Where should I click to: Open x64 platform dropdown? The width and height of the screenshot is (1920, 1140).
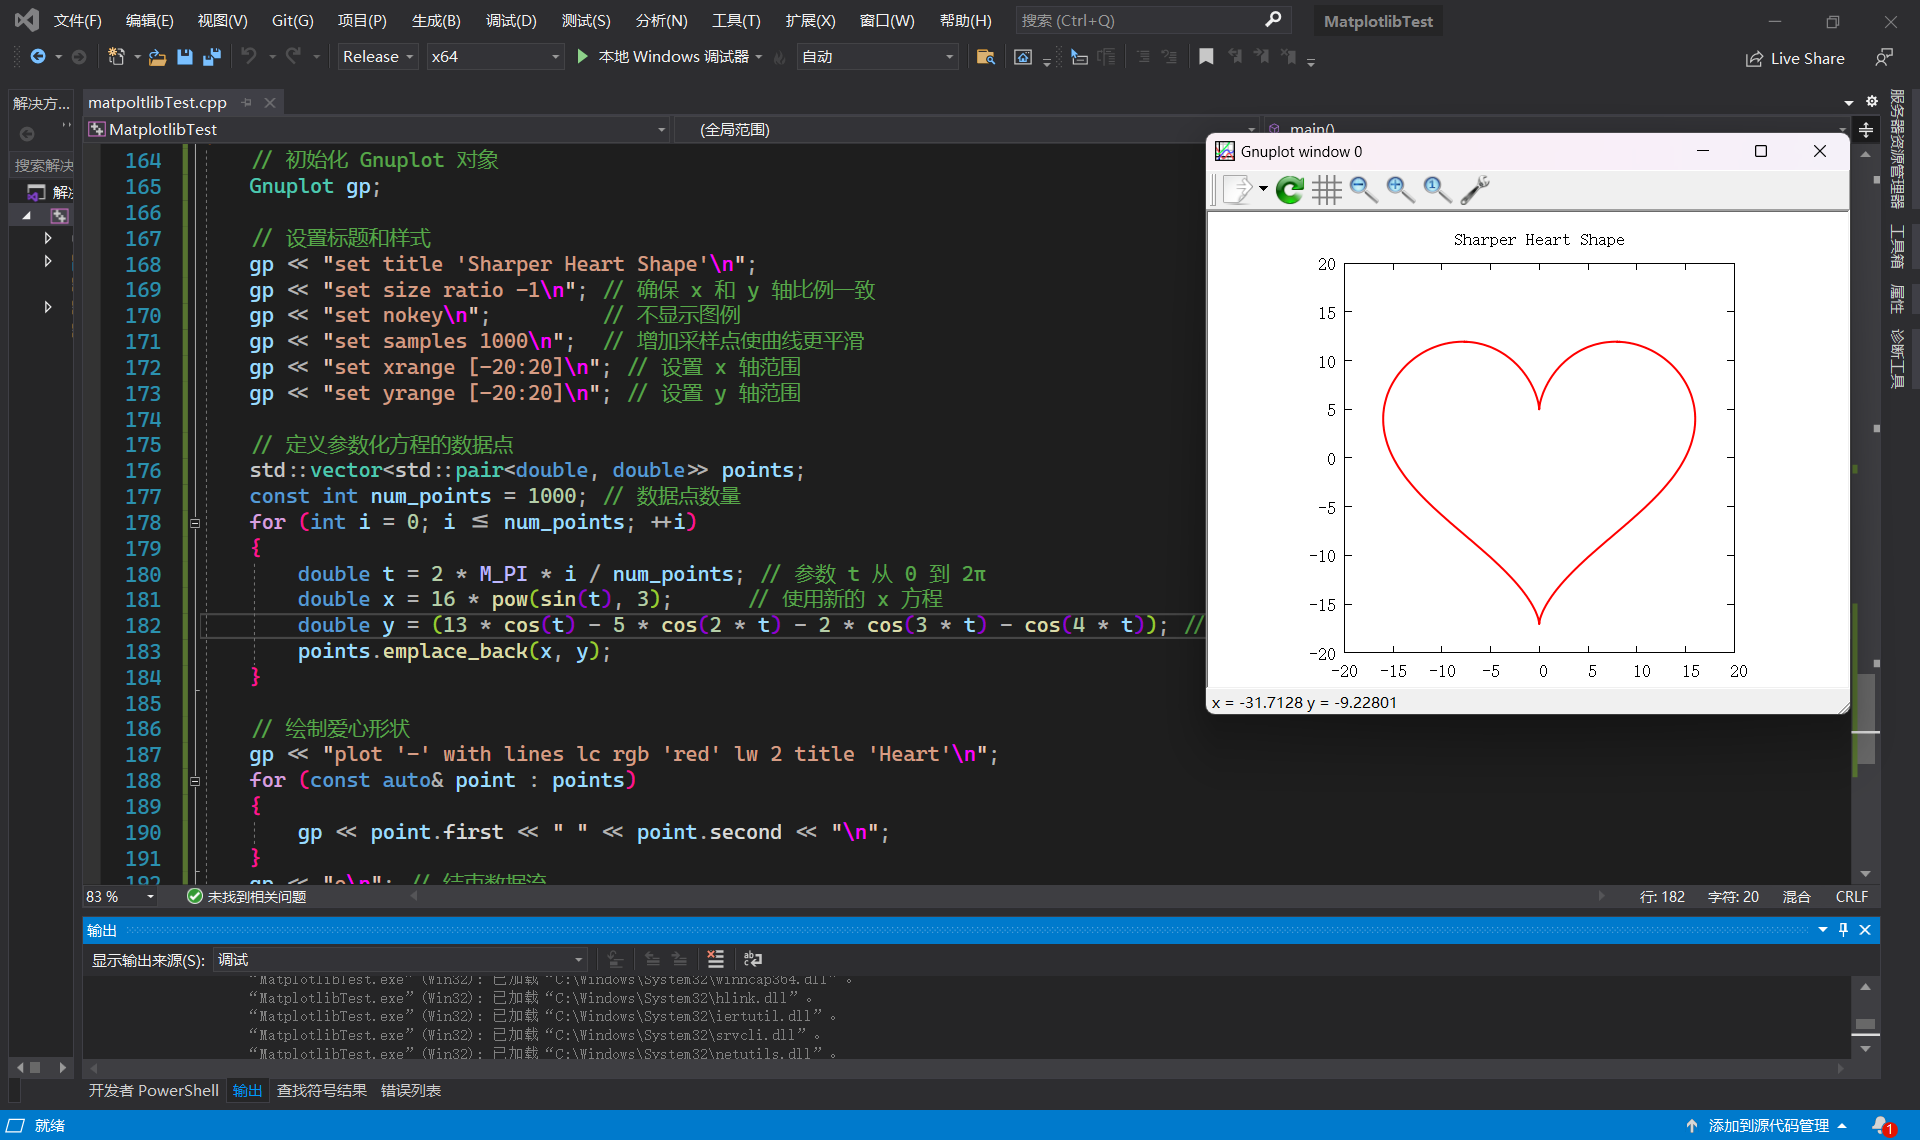494,57
